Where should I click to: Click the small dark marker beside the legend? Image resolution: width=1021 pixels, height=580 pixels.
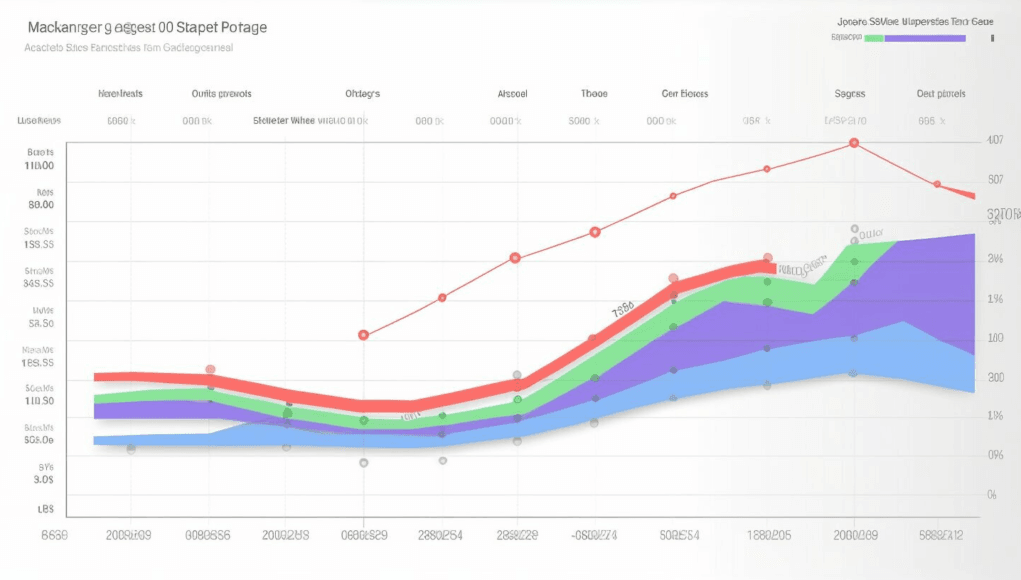point(992,38)
